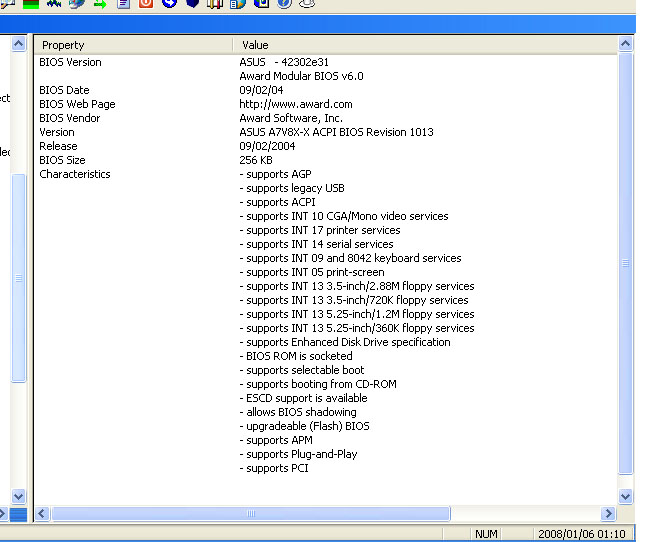The height and width of the screenshot is (542, 646).
Task: Click the 'supports ACPI' line
Action: point(277,202)
